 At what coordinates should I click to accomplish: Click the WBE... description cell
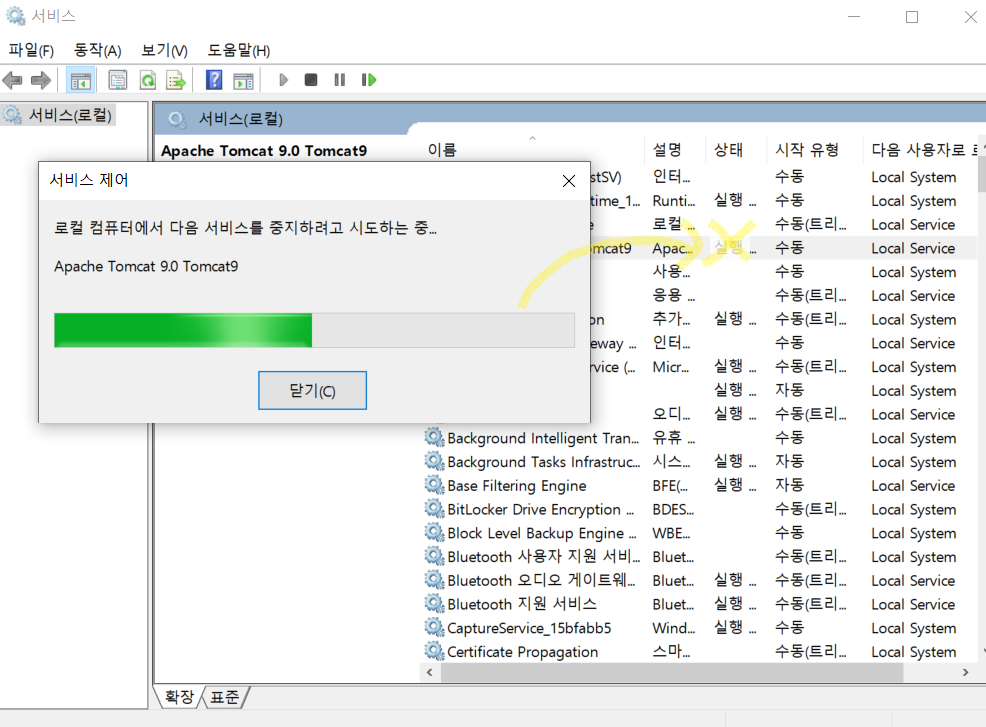click(671, 533)
